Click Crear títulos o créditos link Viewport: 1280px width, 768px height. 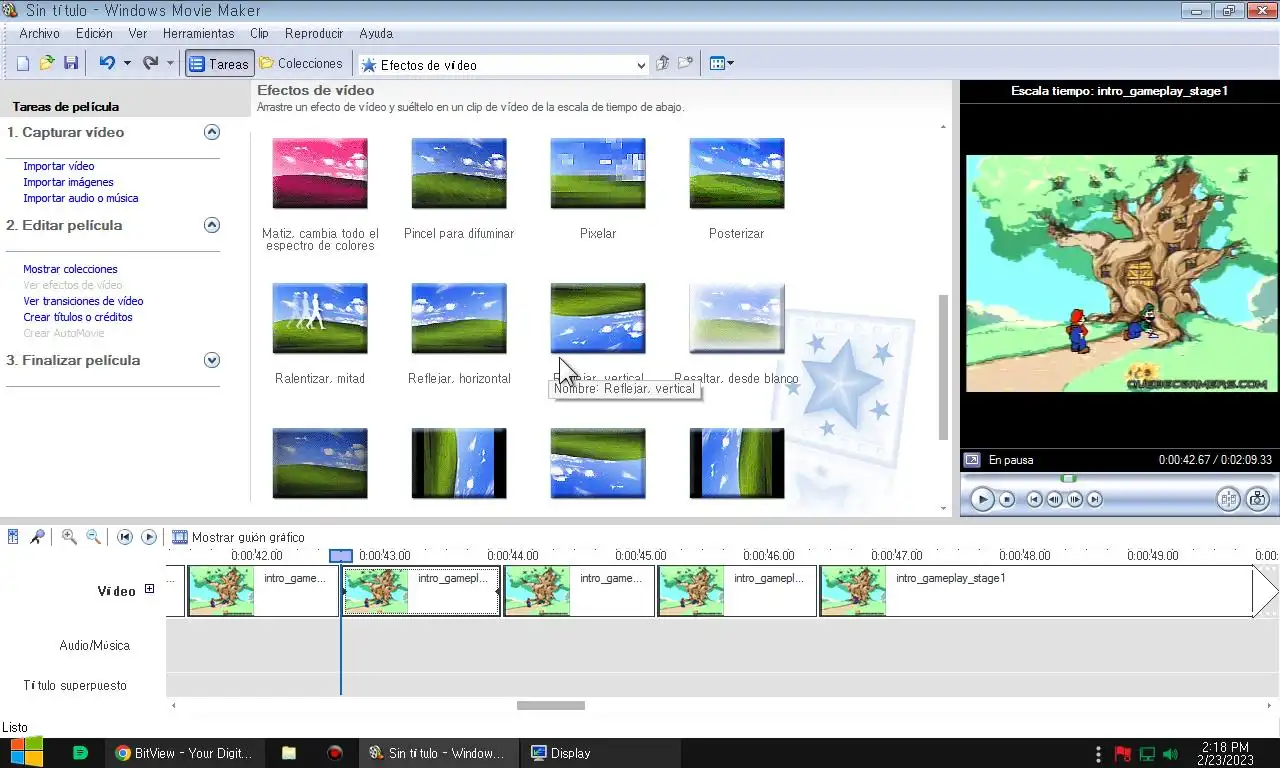coord(78,317)
